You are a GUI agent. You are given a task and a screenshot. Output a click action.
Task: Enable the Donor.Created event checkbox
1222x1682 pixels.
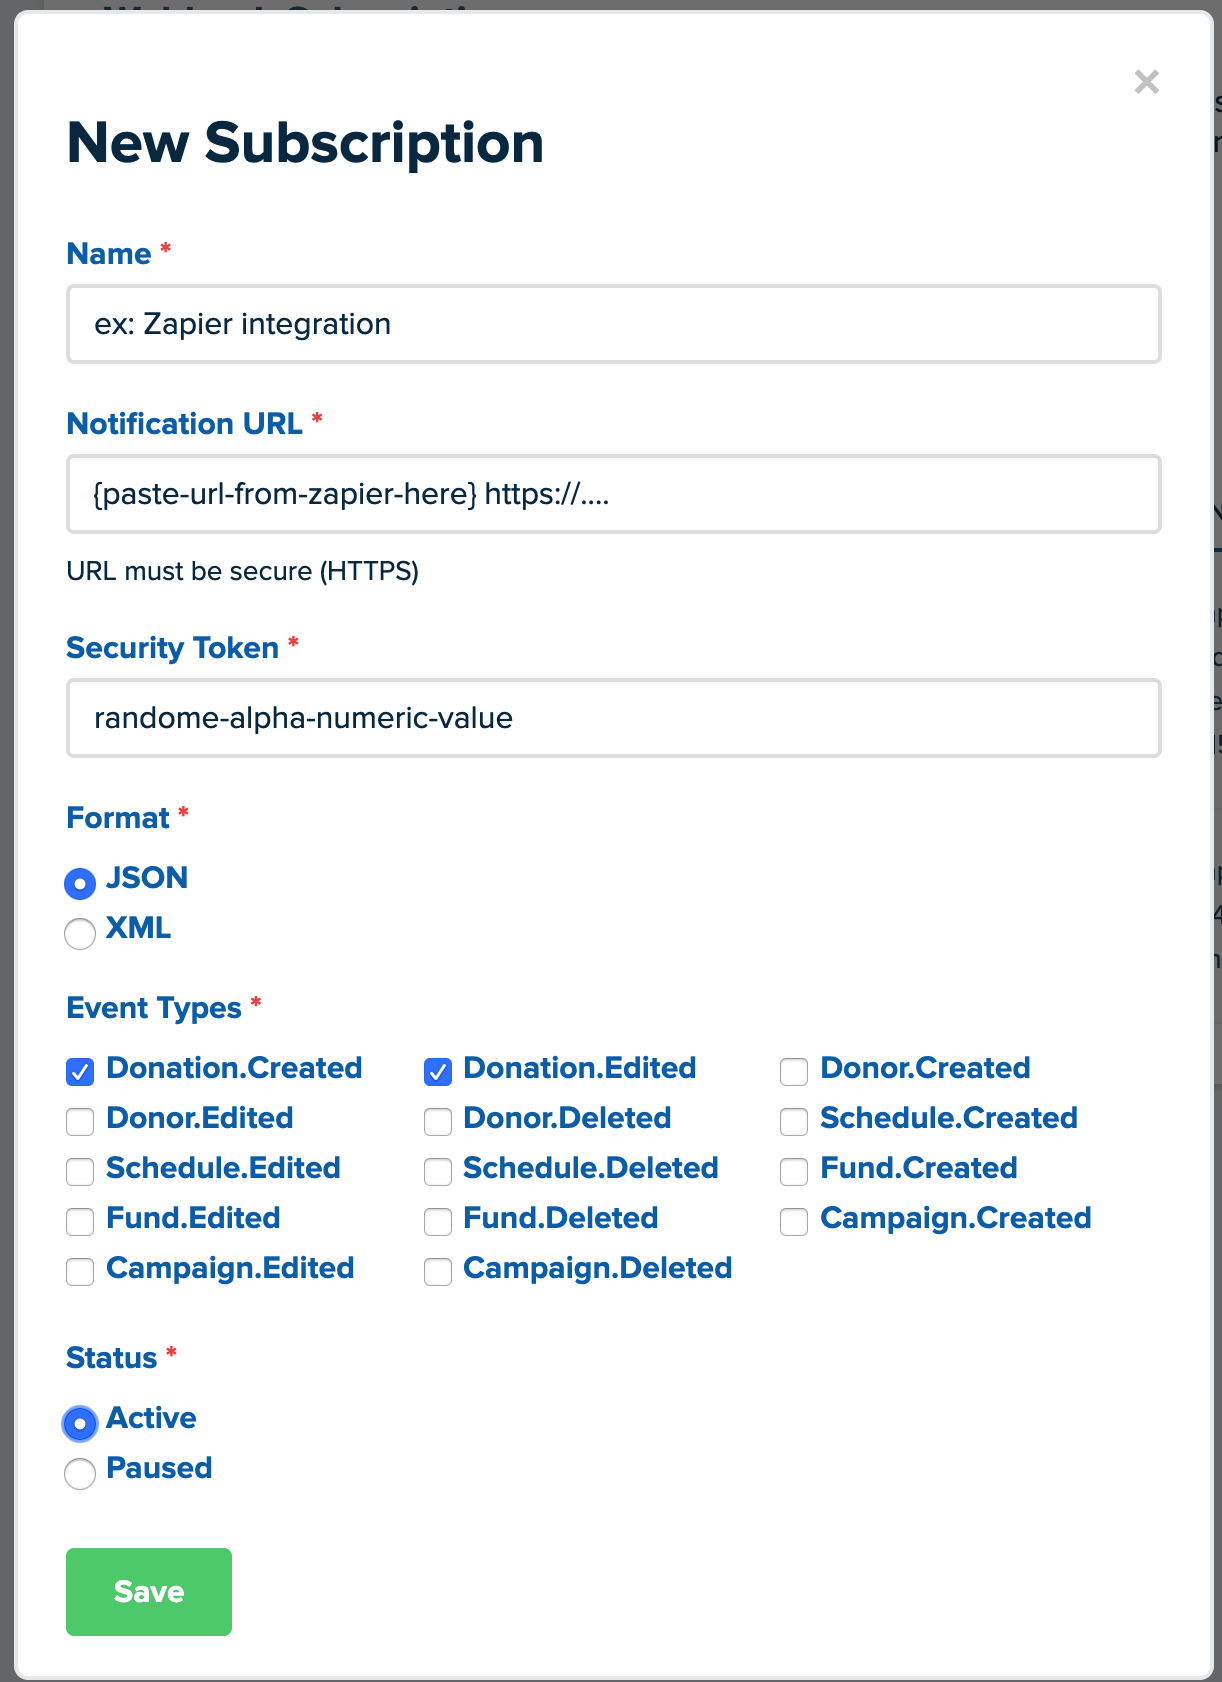pyautogui.click(x=794, y=1071)
